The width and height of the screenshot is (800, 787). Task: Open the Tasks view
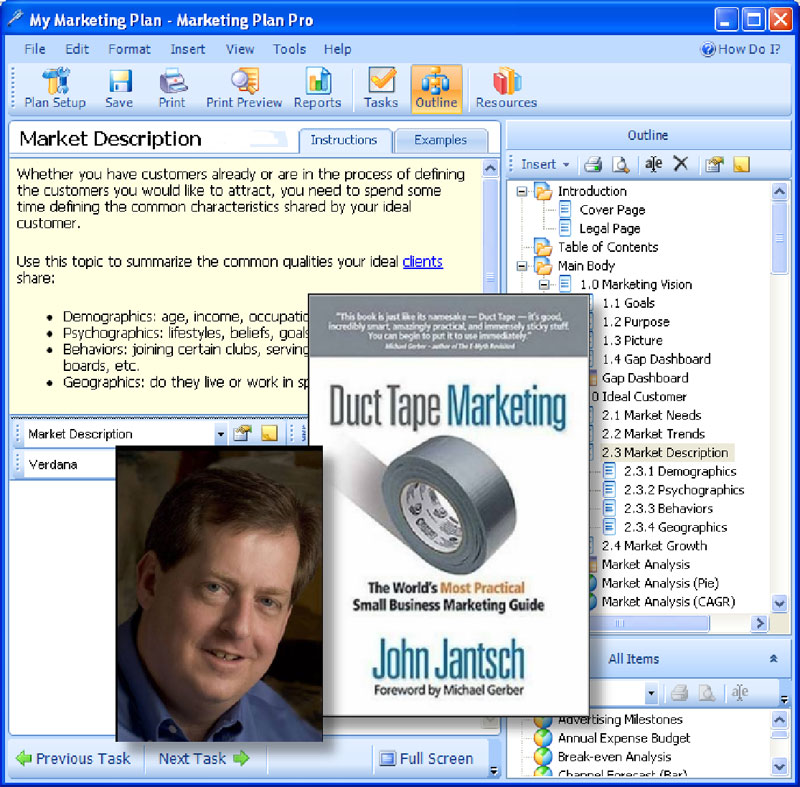[x=381, y=88]
